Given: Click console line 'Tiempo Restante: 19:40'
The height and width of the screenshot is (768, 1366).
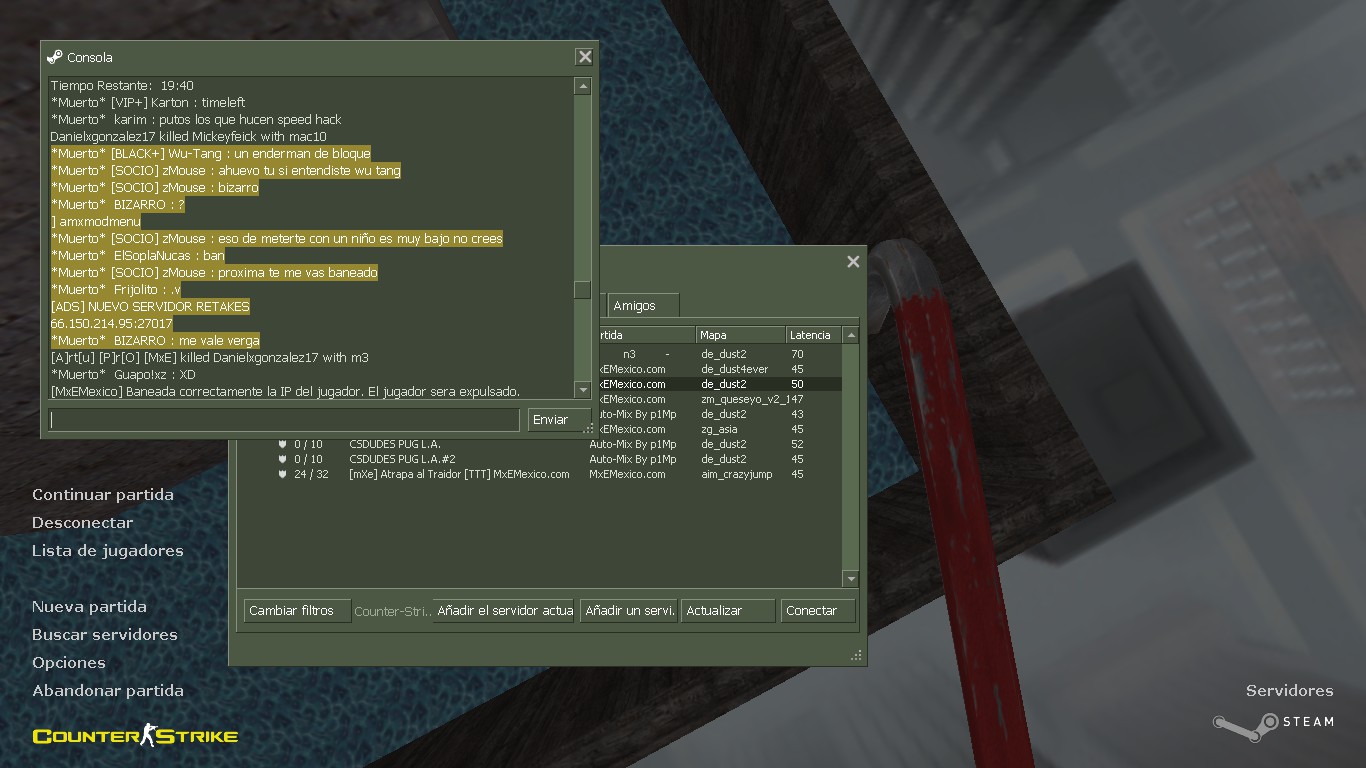Looking at the screenshot, I should (122, 86).
